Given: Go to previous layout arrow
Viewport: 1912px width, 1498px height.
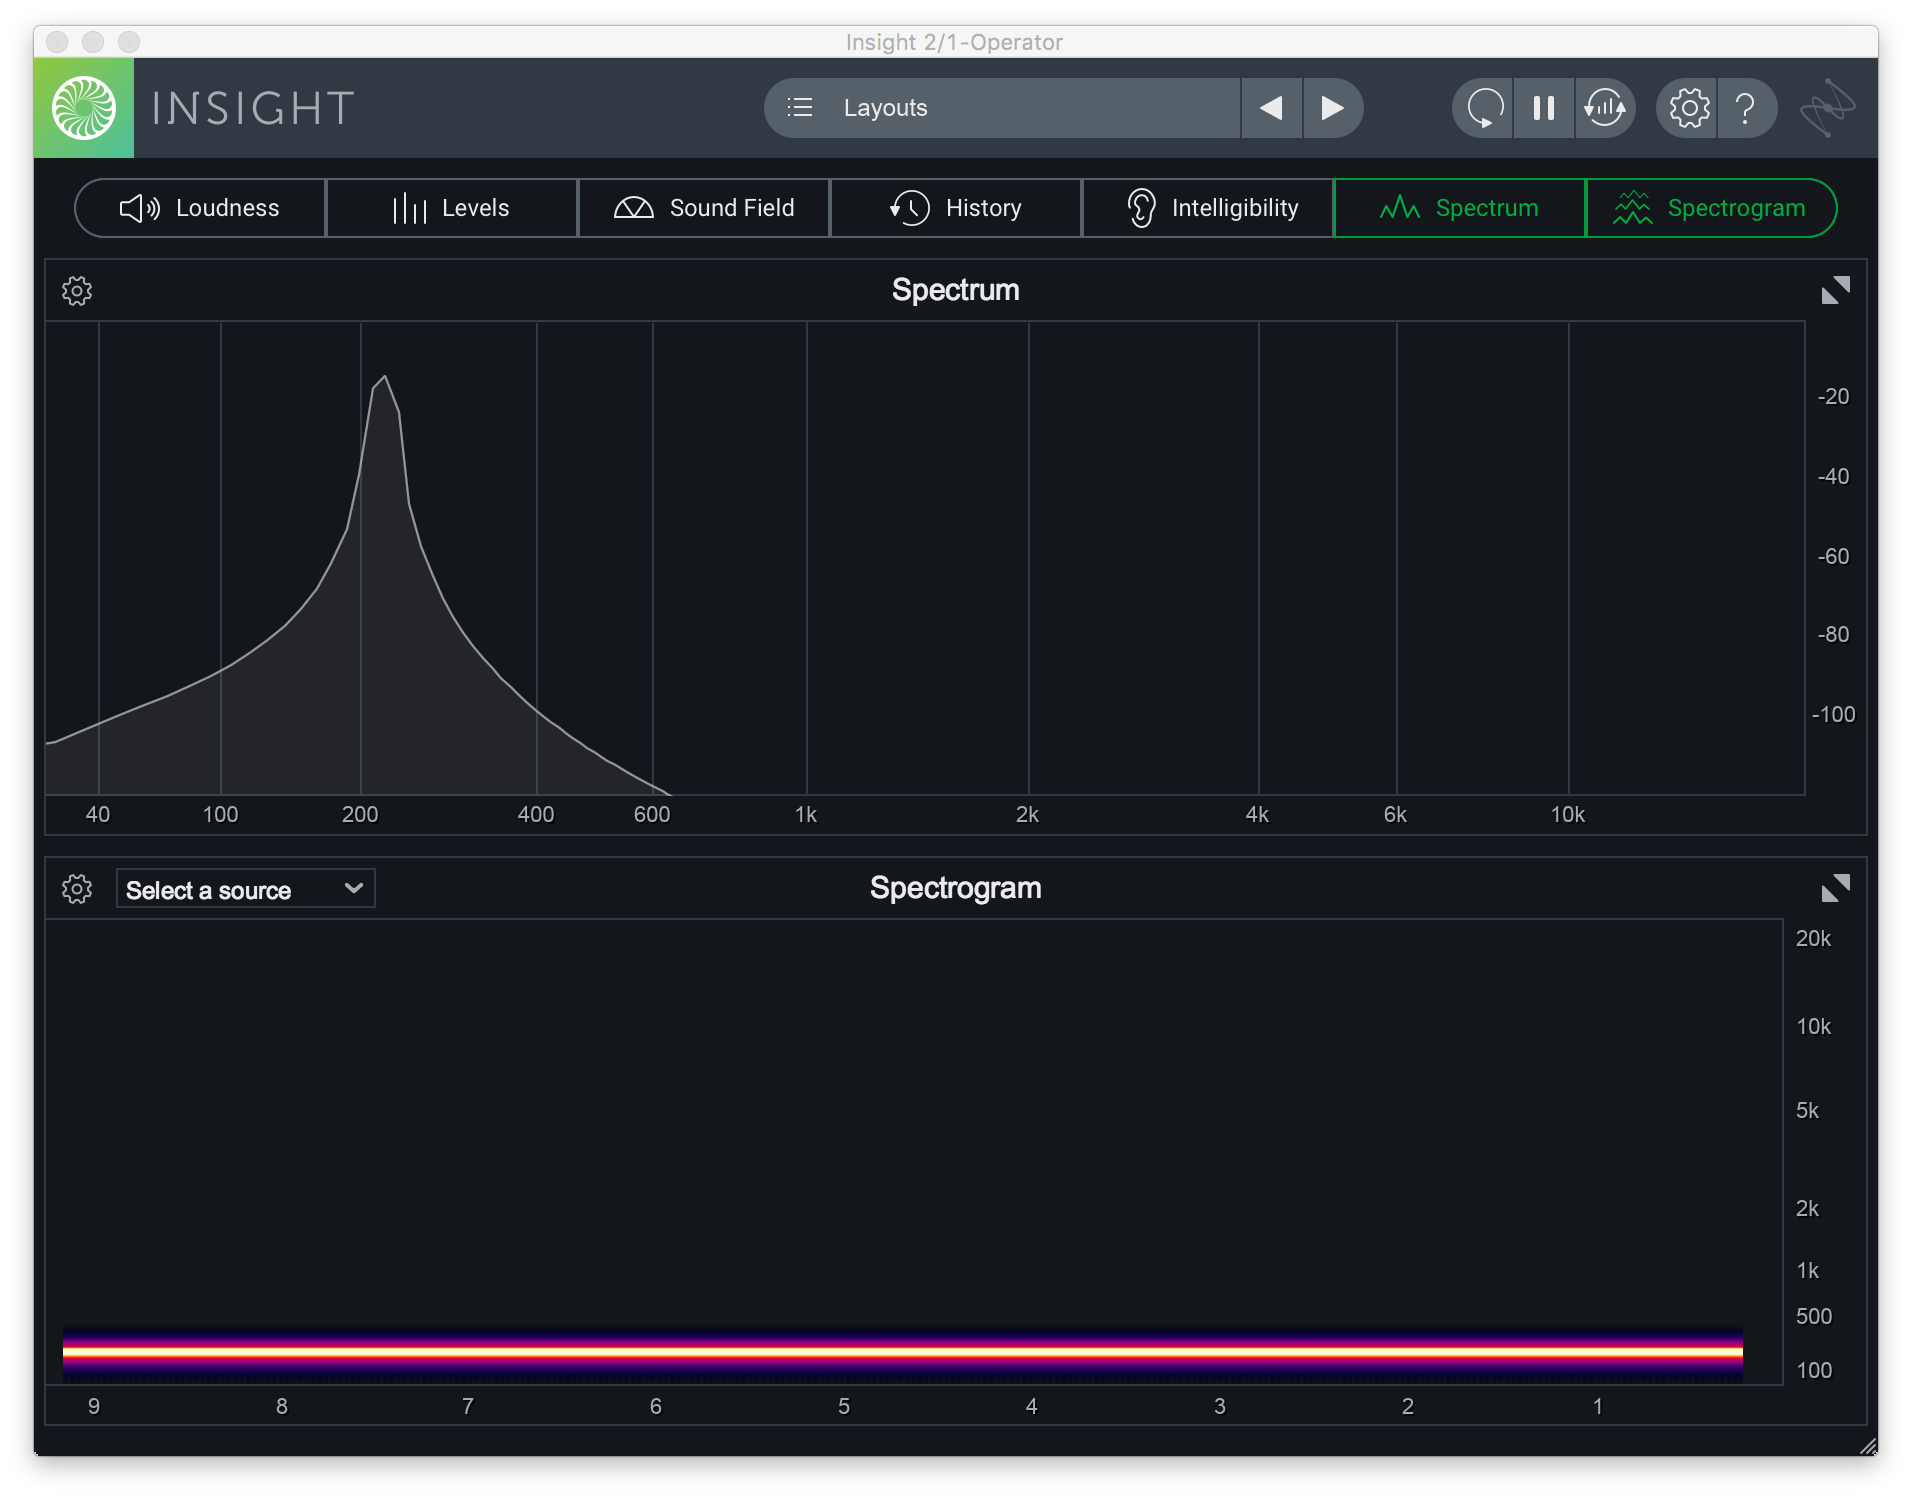Looking at the screenshot, I should point(1271,108).
